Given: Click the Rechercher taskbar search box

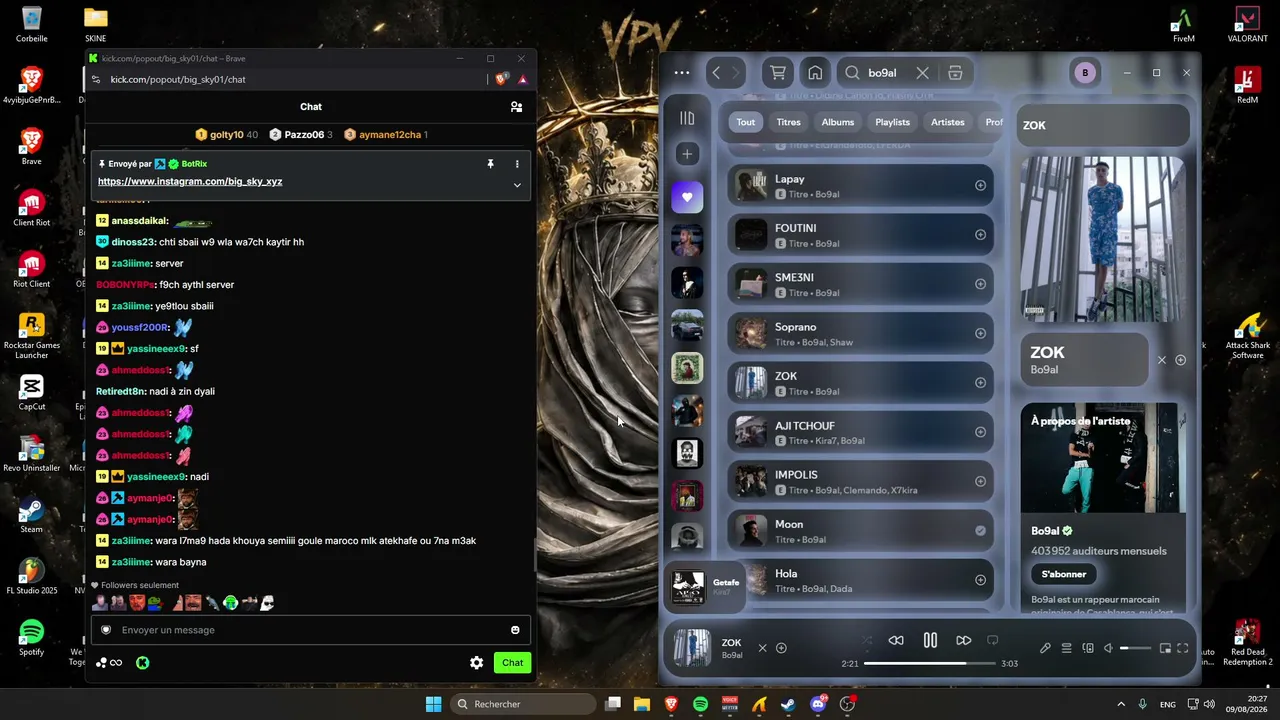Looking at the screenshot, I should (522, 704).
